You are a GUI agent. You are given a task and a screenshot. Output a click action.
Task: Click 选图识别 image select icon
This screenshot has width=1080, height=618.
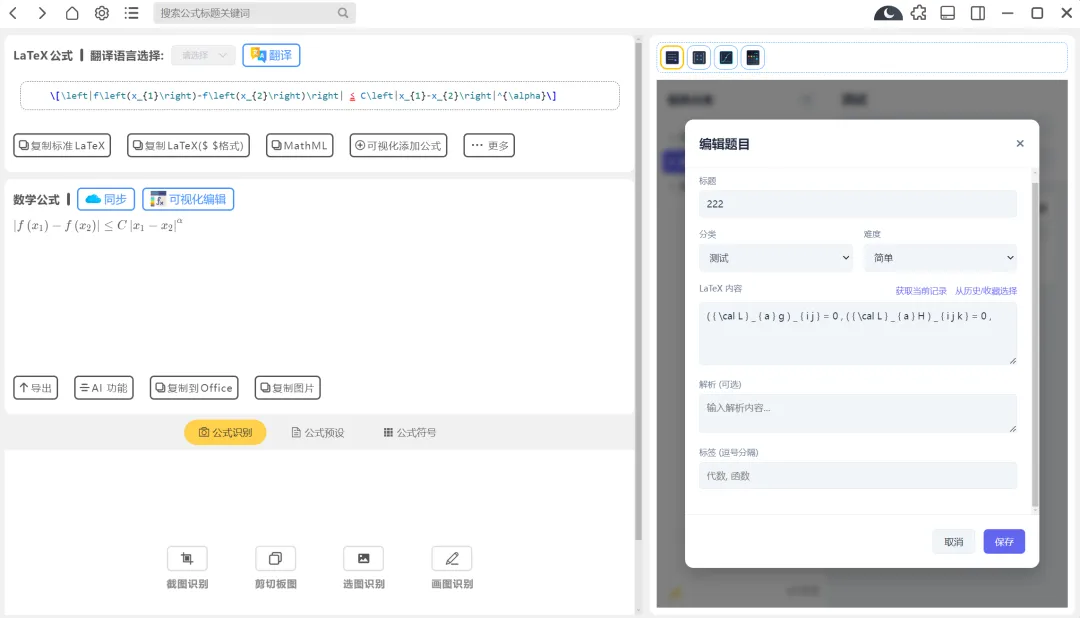point(364,559)
